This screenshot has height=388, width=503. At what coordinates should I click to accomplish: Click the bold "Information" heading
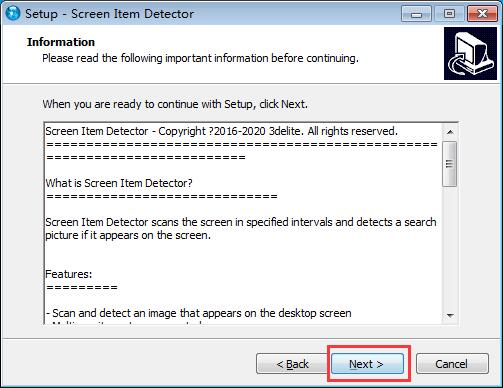pos(61,42)
